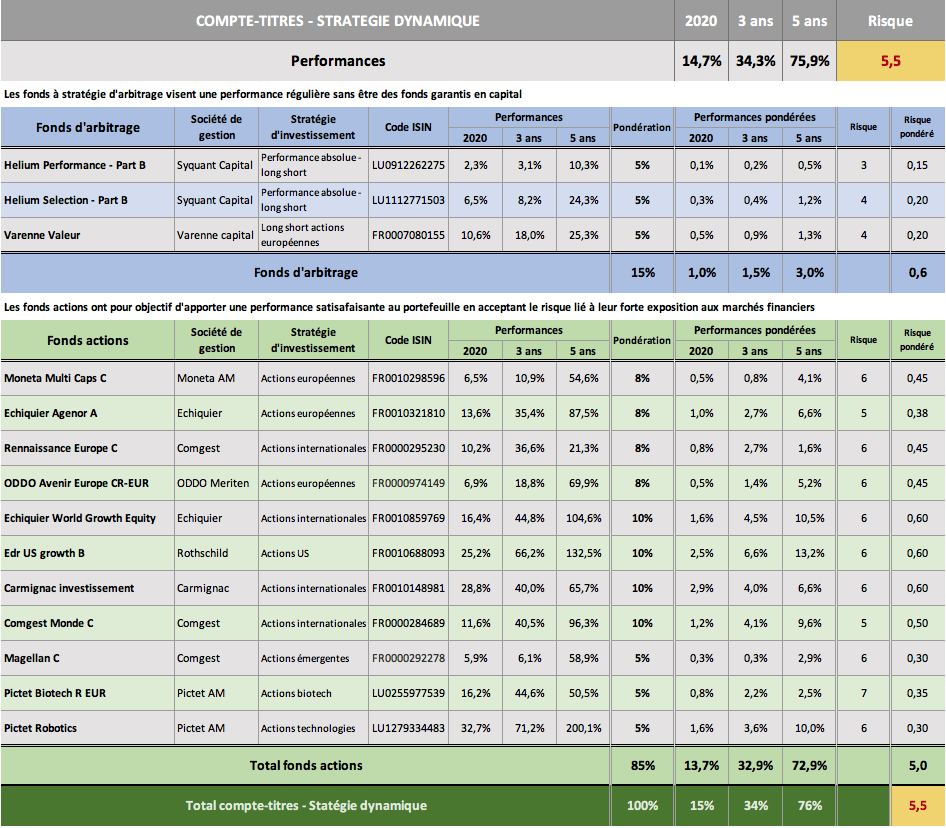Click ISIN code FR0000295230
946x828 pixels.
coord(408,448)
